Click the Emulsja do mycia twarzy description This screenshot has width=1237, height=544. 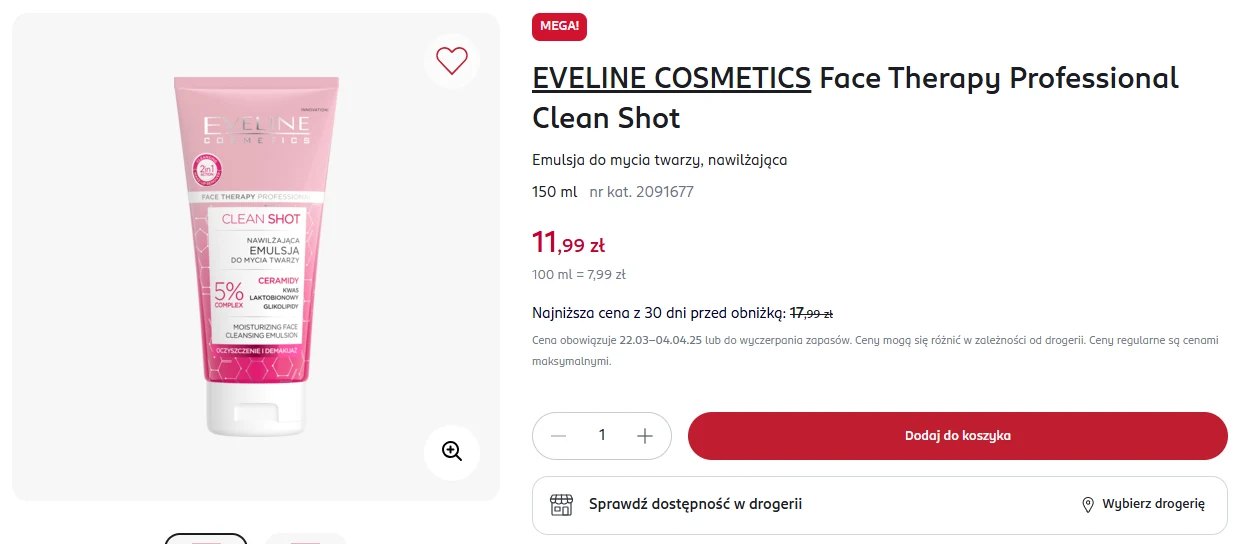[660, 160]
